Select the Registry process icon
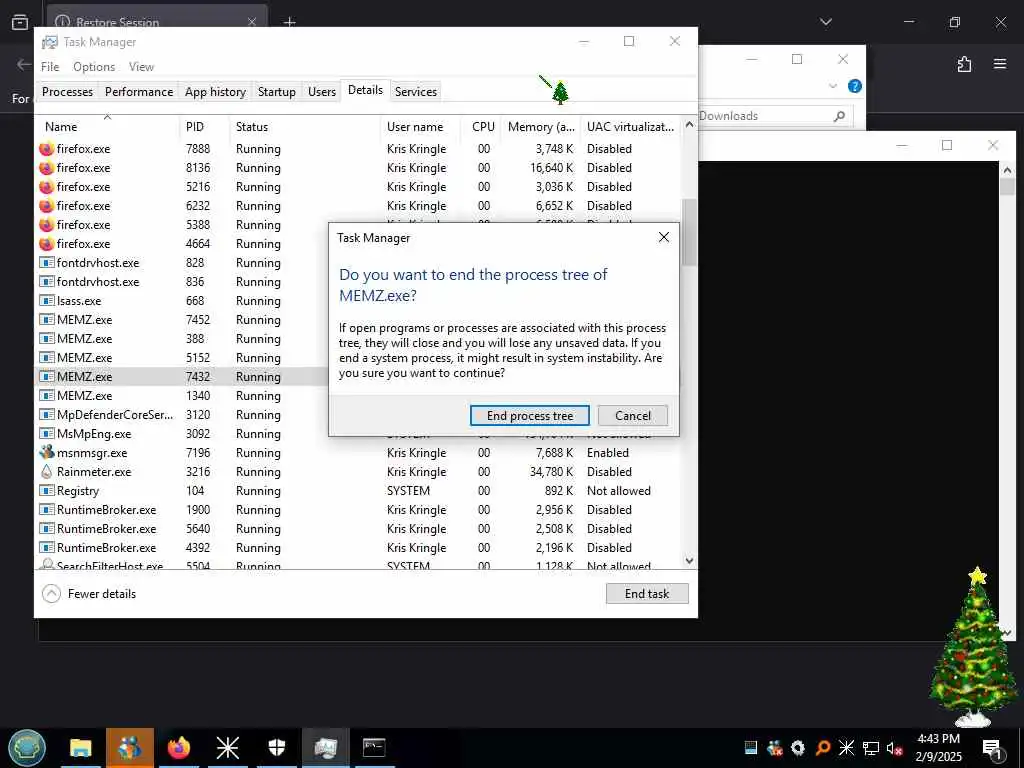 pos(46,490)
